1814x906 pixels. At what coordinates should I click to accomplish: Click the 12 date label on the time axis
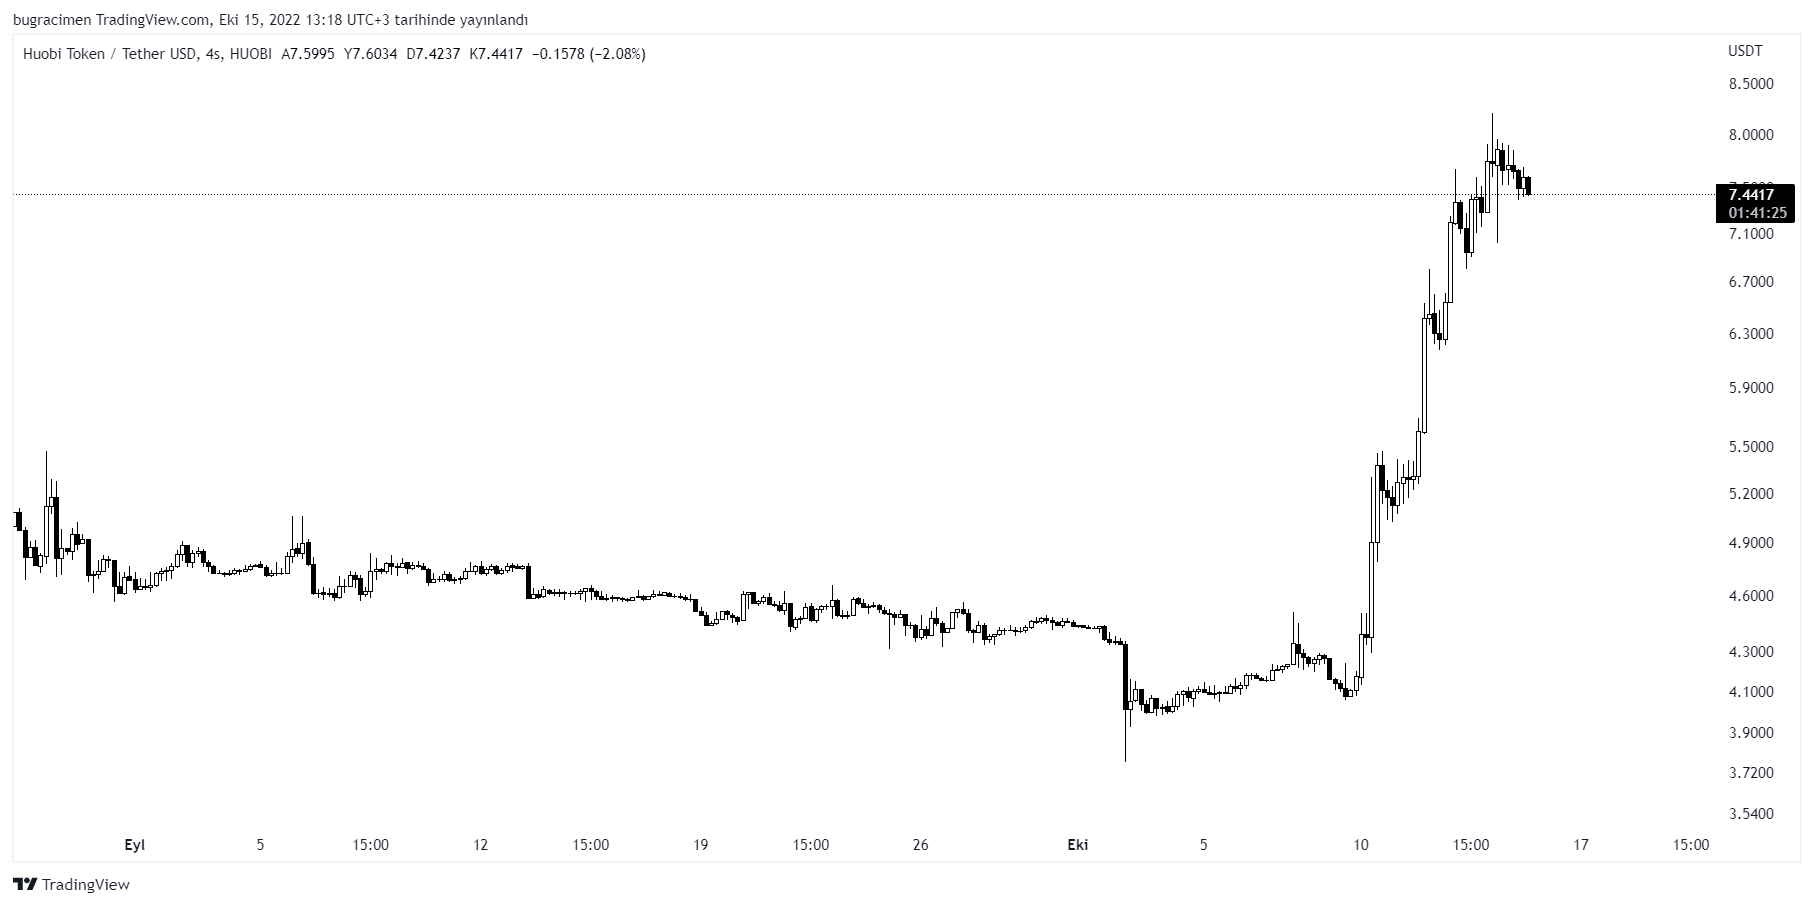pos(481,845)
